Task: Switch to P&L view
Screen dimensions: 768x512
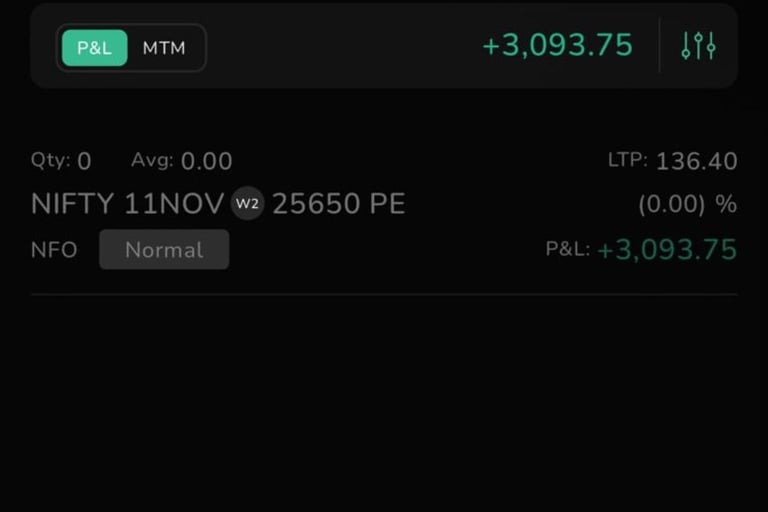Action: pyautogui.click(x=95, y=48)
